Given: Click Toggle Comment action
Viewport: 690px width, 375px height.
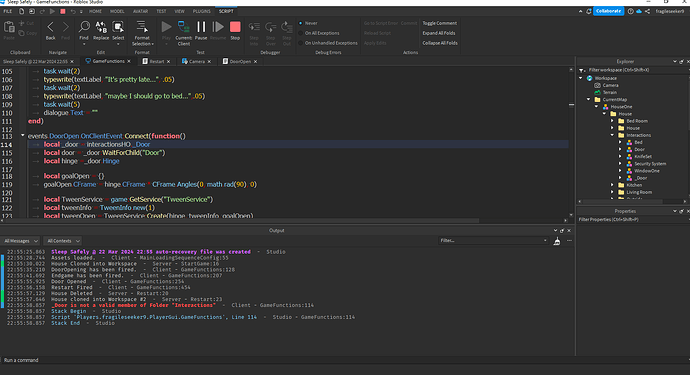Looking at the screenshot, I should pos(440,23).
